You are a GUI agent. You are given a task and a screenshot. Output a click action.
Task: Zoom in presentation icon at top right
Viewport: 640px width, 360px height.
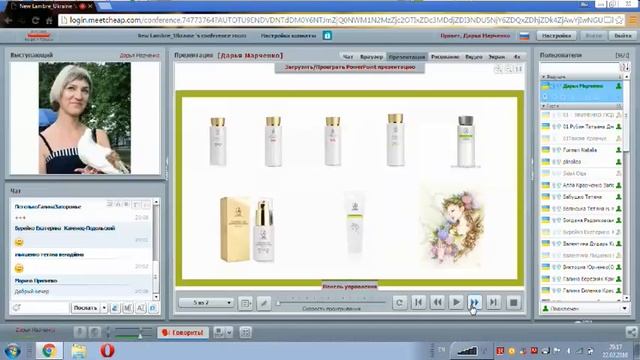(498, 69)
